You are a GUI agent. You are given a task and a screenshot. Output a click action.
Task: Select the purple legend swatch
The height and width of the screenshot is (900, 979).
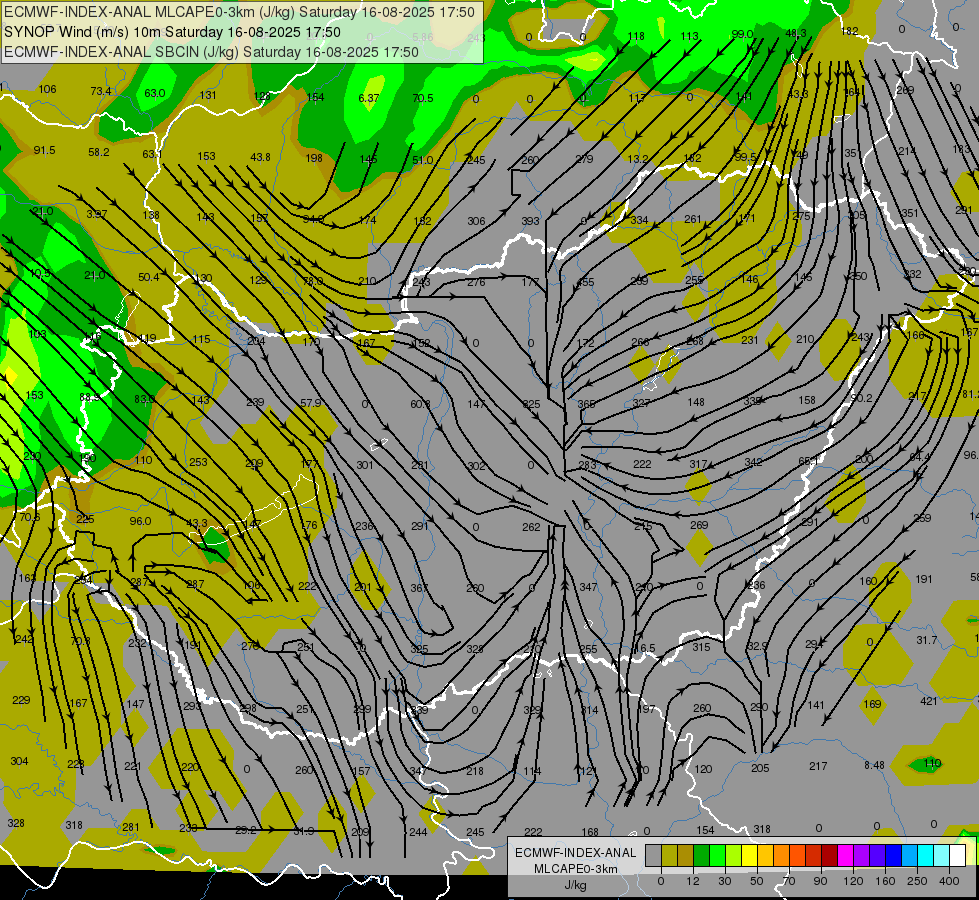pos(862,855)
